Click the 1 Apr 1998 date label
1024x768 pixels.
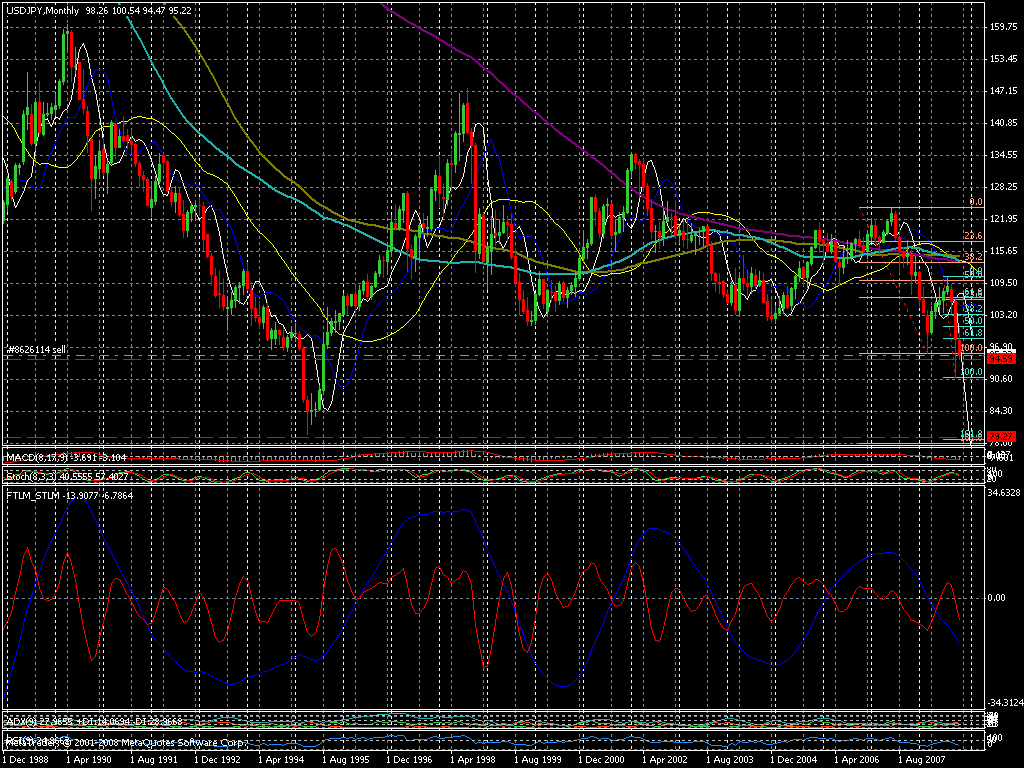[x=473, y=760]
